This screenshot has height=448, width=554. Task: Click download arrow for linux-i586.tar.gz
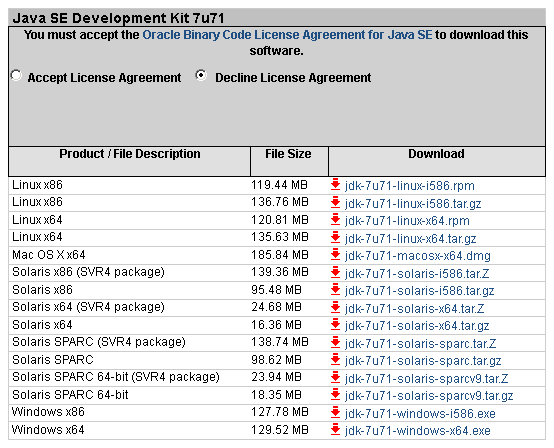coord(335,202)
